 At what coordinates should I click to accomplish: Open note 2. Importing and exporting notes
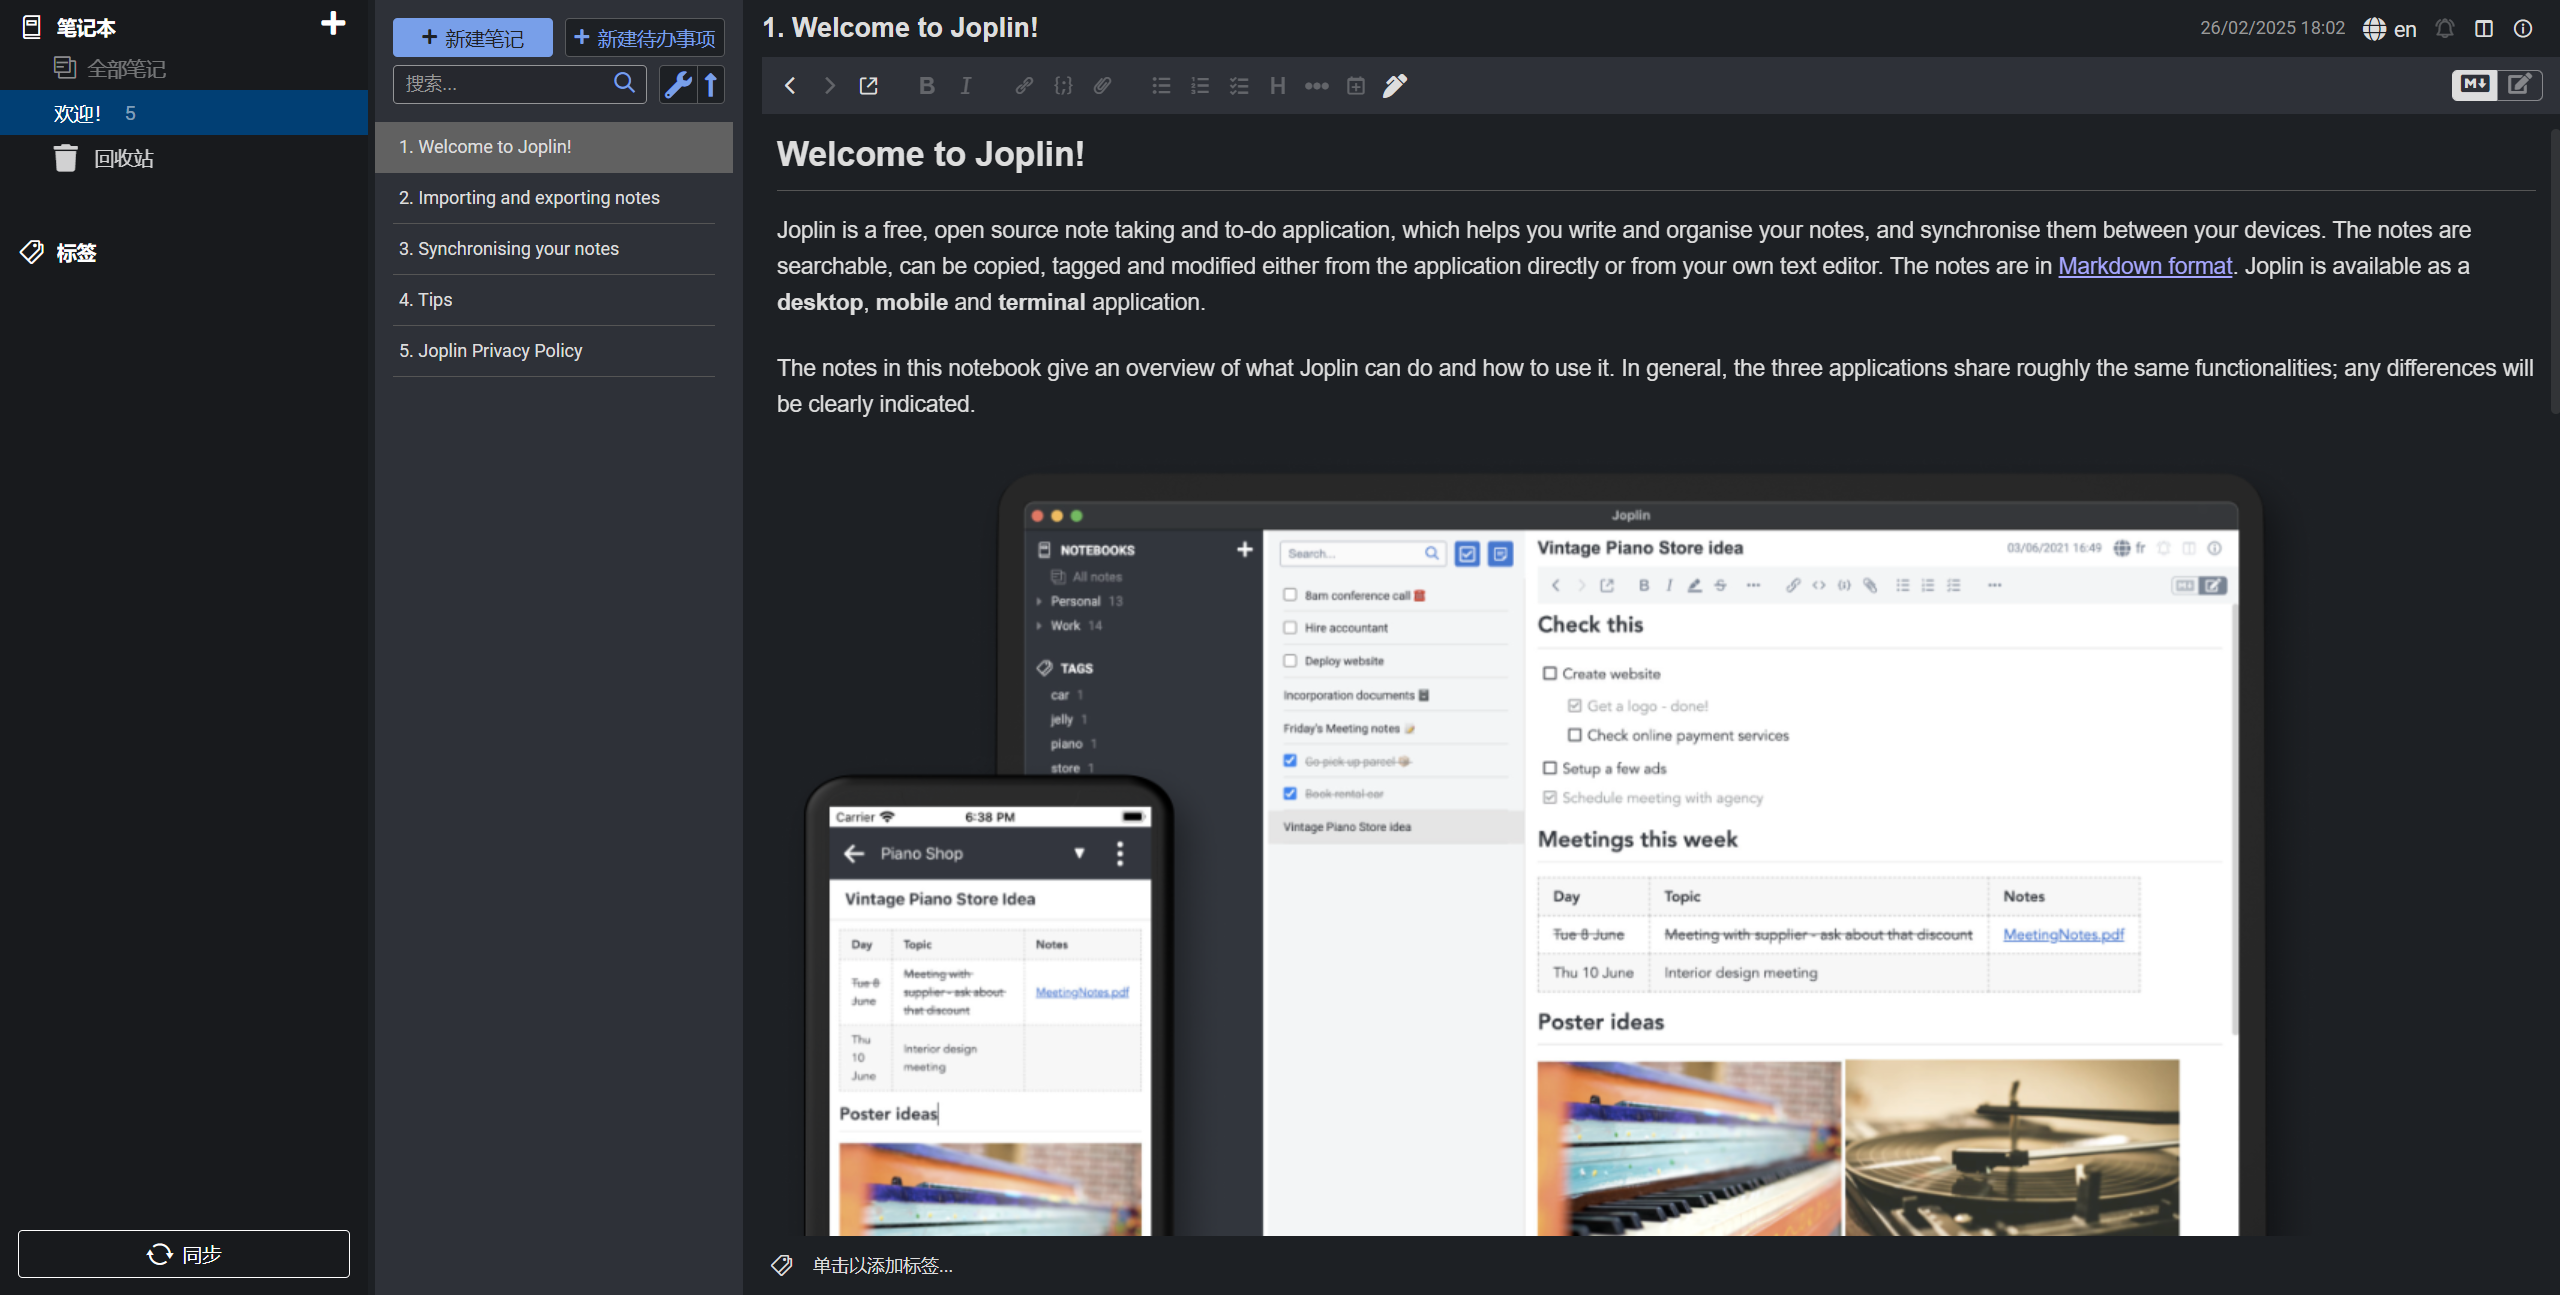click(x=554, y=198)
